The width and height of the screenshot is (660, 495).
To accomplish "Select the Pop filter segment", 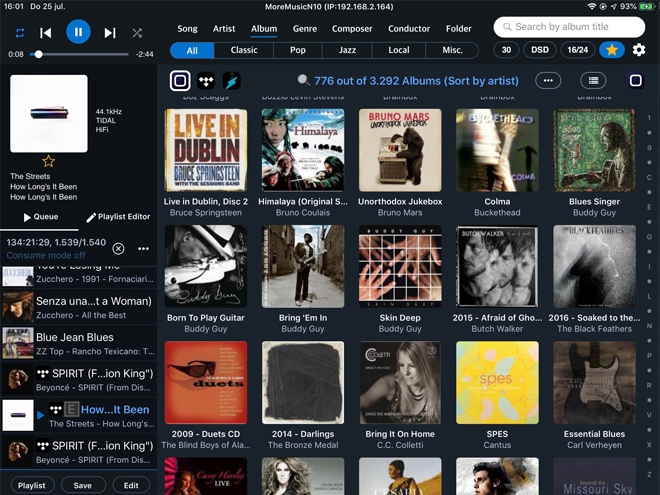I will coord(298,50).
